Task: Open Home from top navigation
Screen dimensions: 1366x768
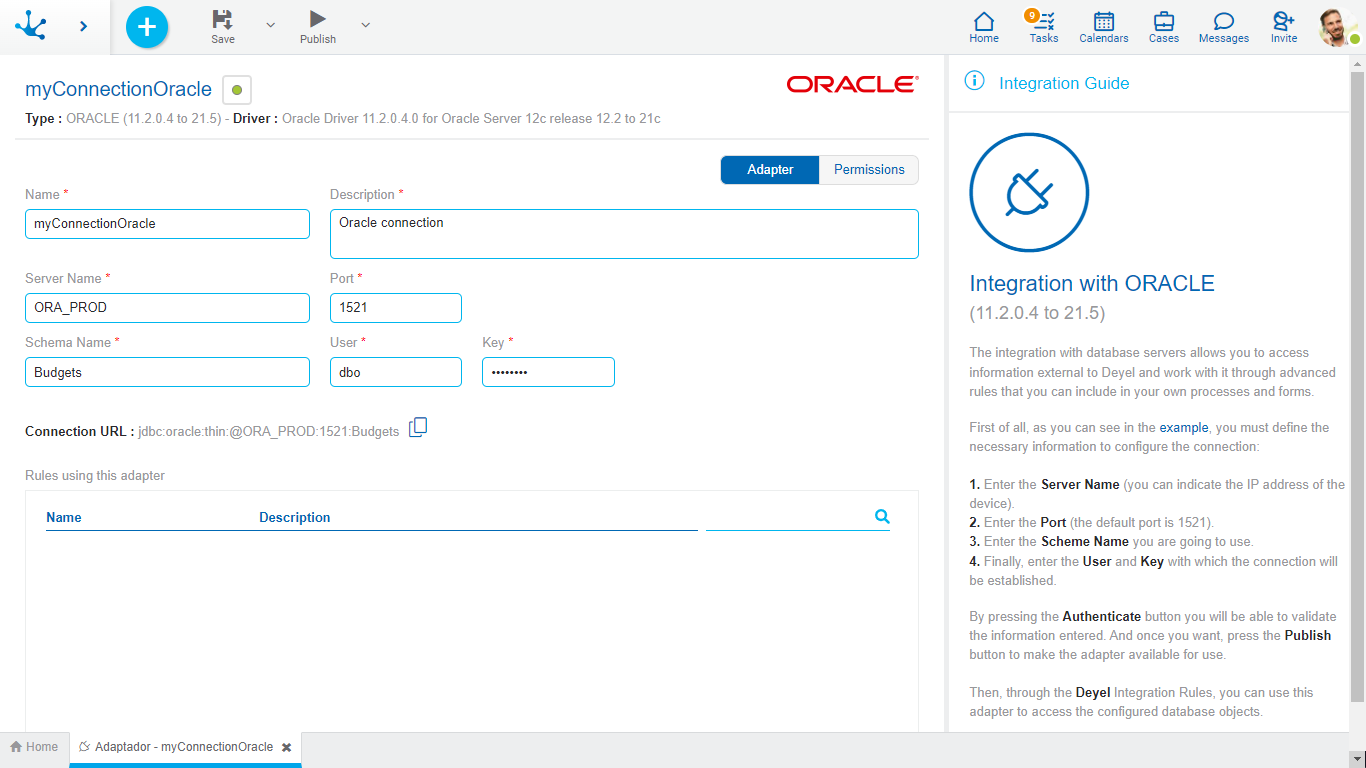Action: tap(984, 27)
